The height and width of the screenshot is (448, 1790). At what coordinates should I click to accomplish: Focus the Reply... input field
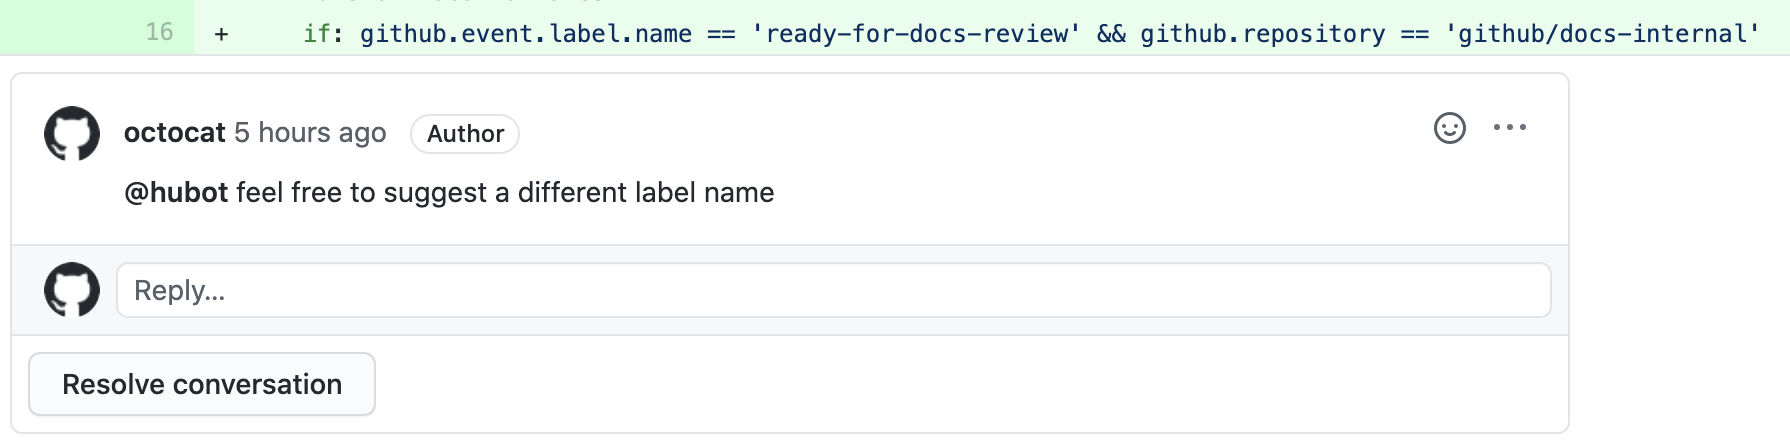(833, 290)
